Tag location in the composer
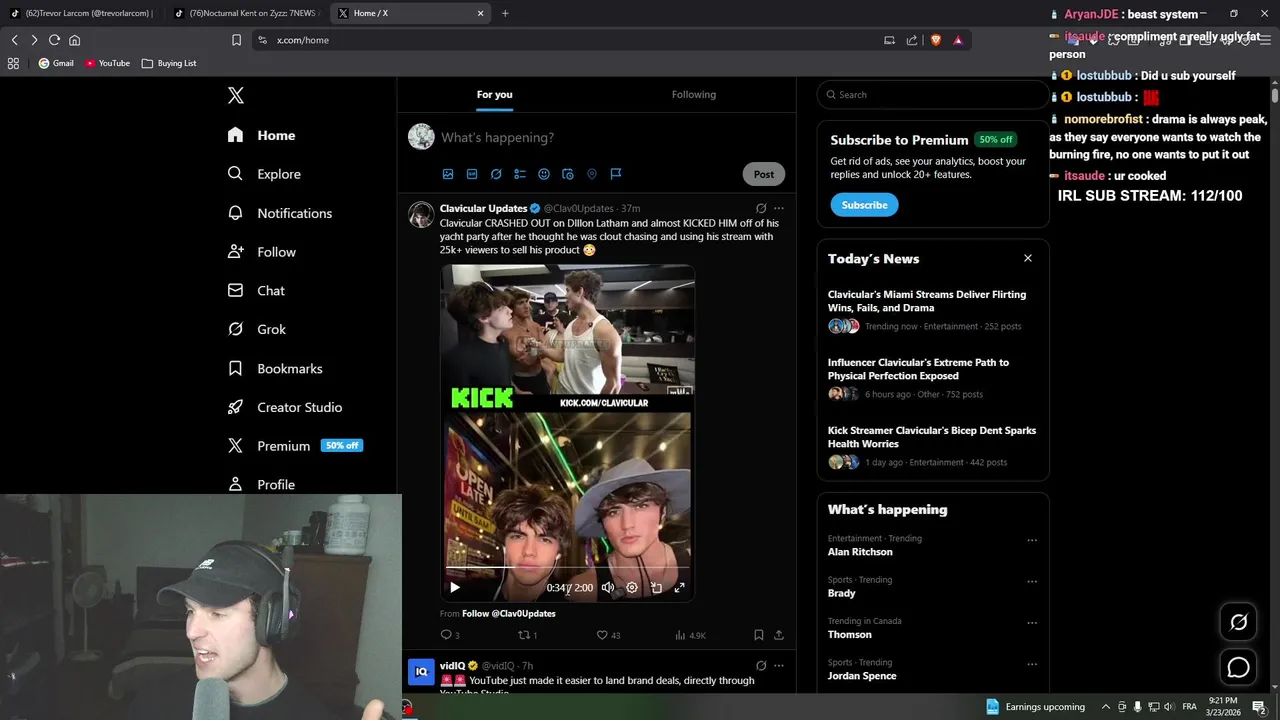 tap(592, 174)
